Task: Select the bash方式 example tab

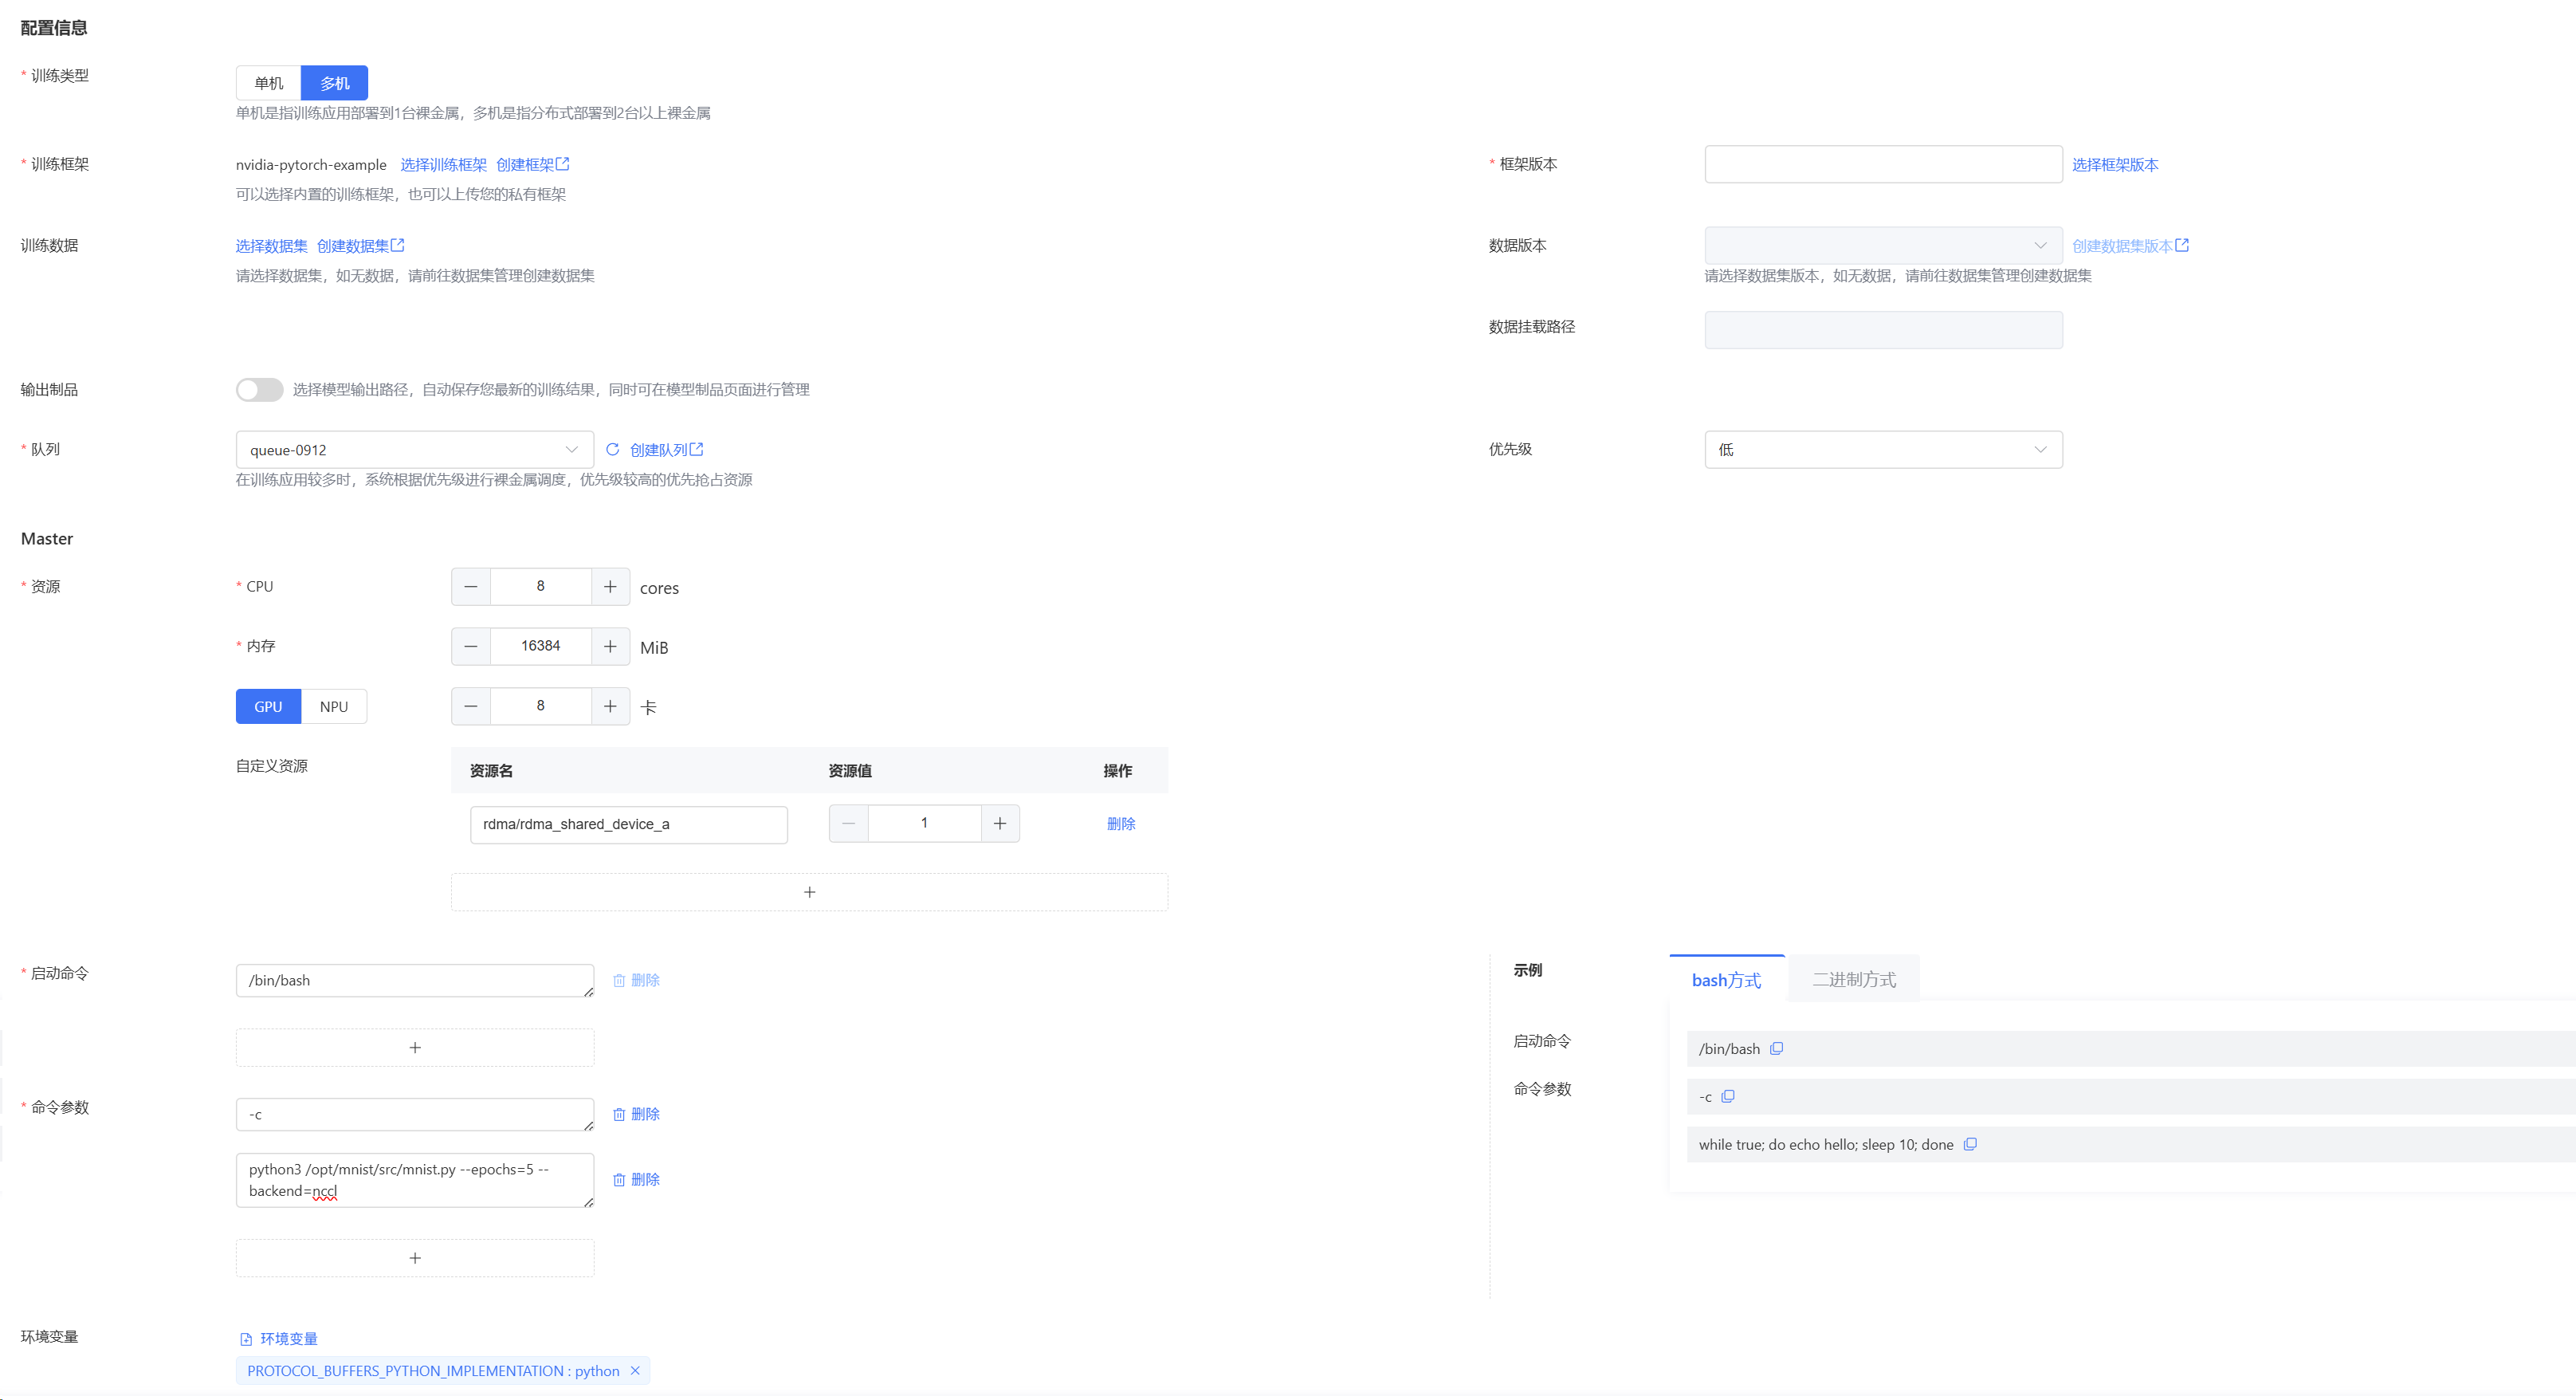Action: [x=1726, y=980]
